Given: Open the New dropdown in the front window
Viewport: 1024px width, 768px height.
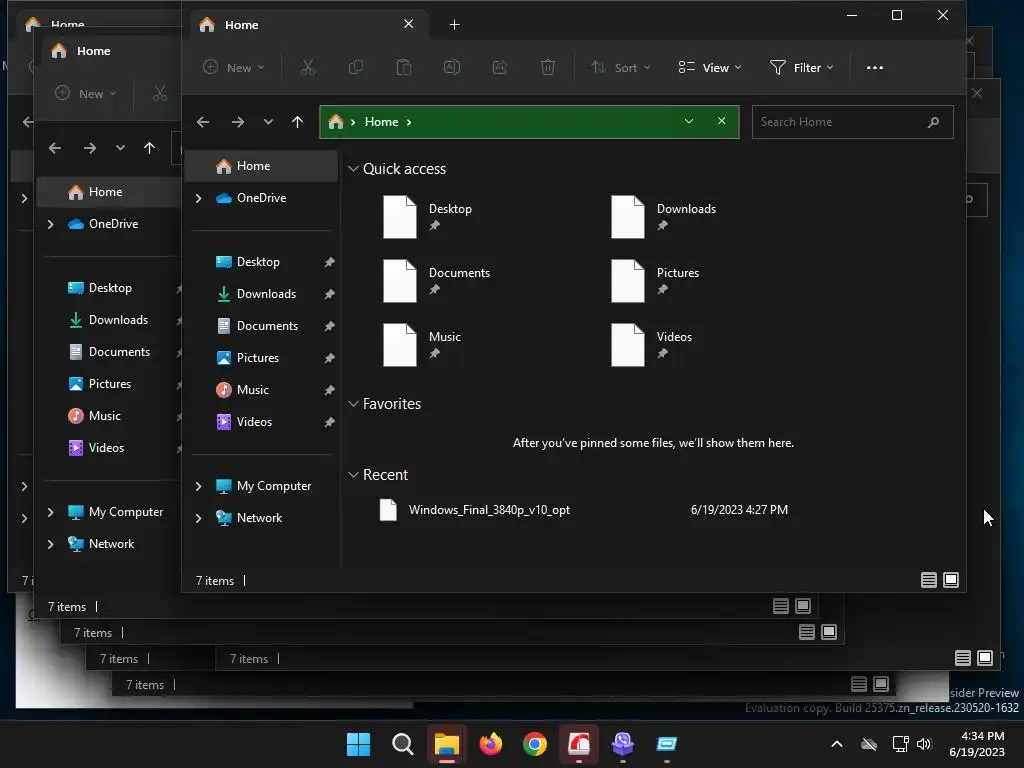Looking at the screenshot, I should coord(234,67).
